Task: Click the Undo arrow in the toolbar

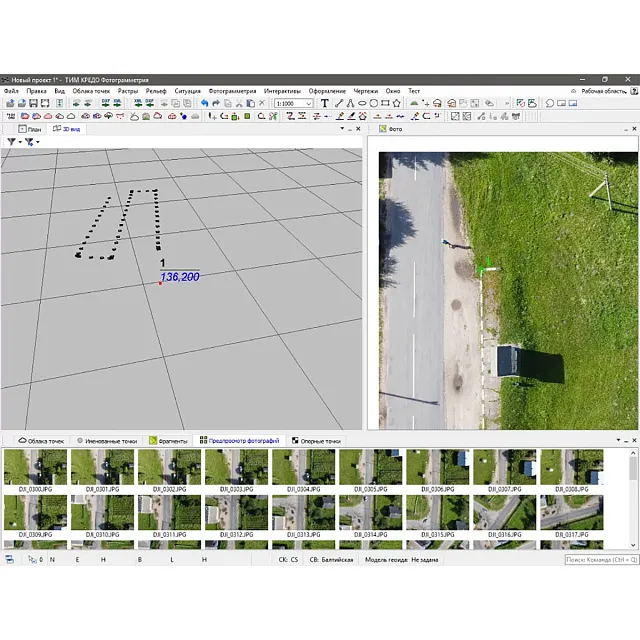Action: coord(204,103)
